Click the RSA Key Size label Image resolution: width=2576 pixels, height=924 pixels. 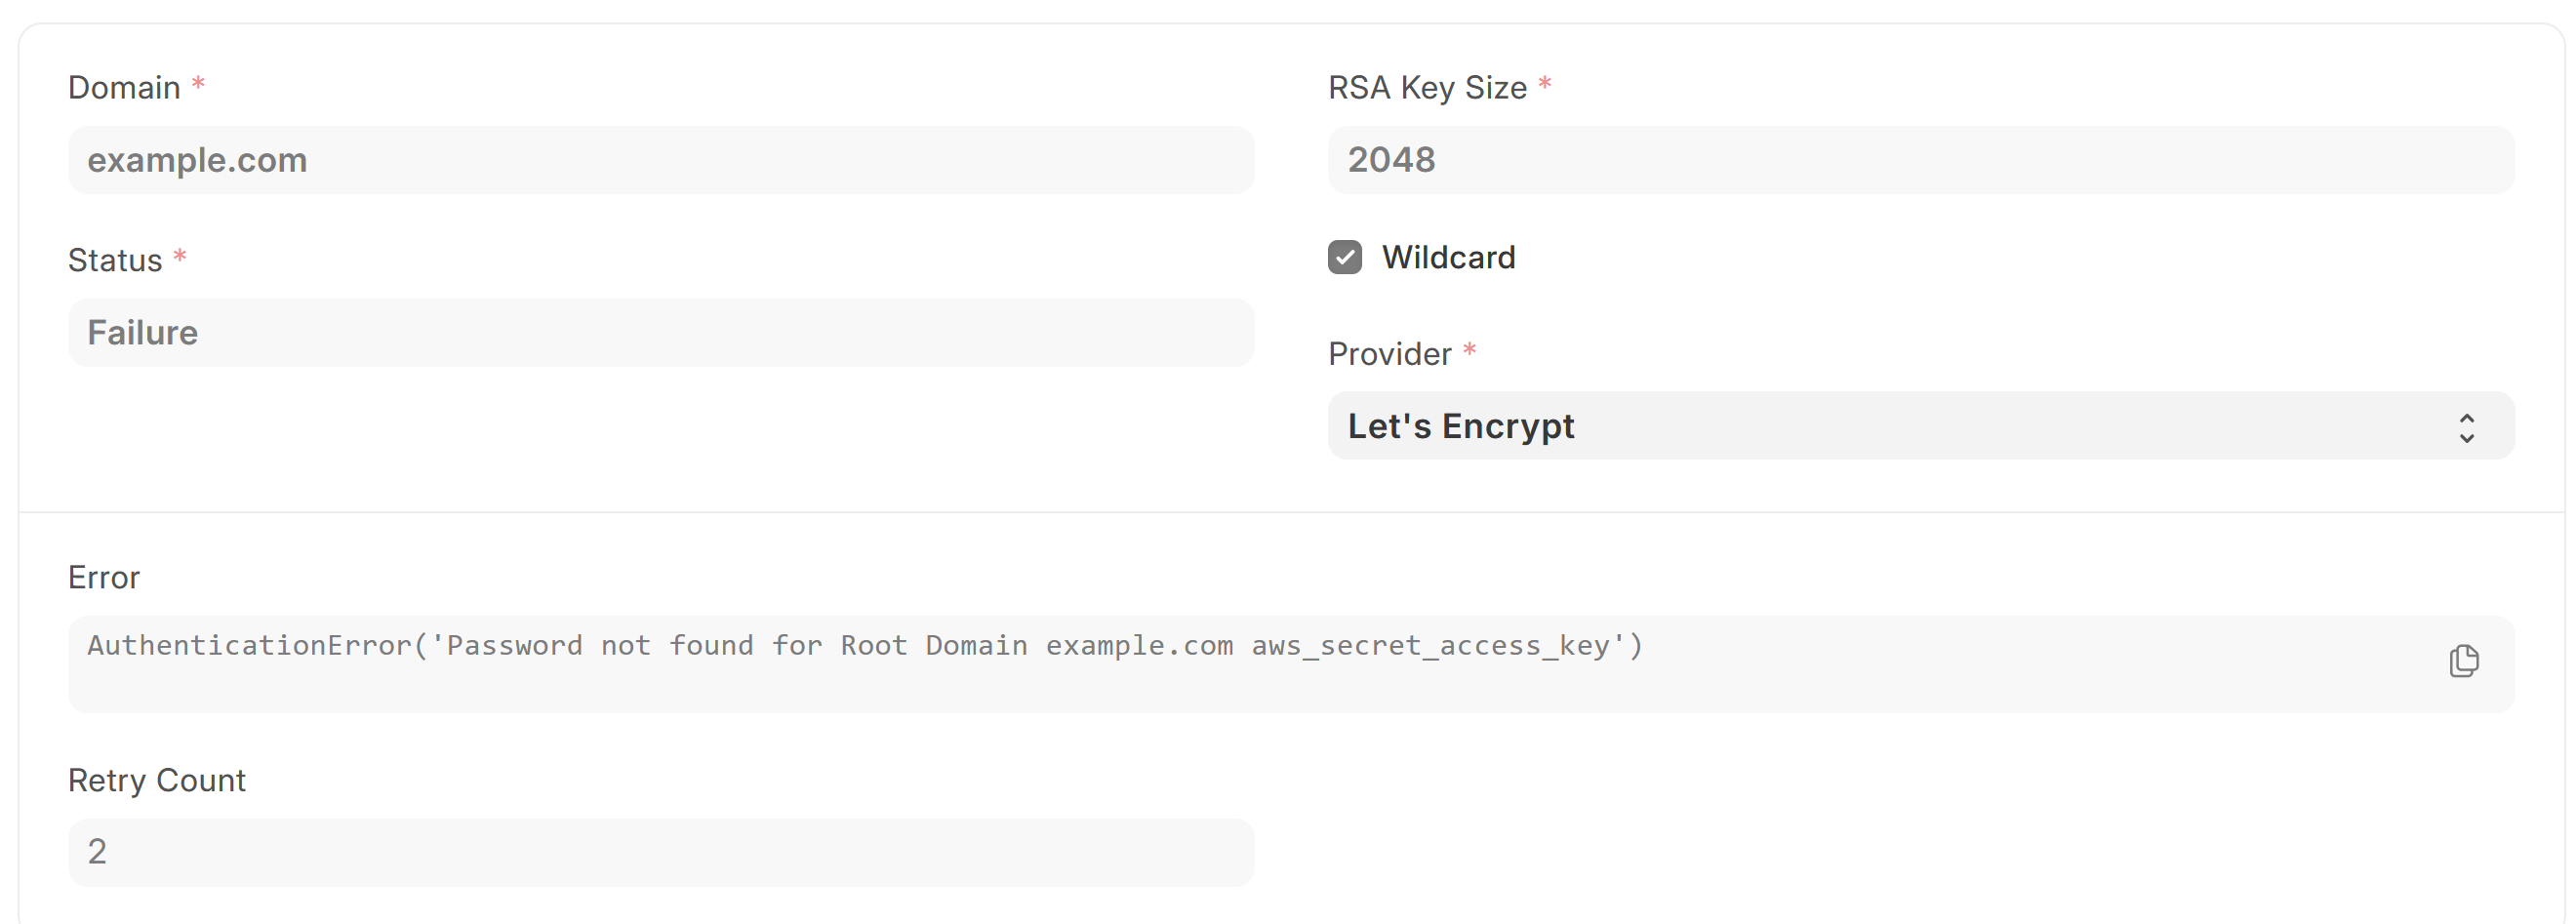tap(1427, 88)
